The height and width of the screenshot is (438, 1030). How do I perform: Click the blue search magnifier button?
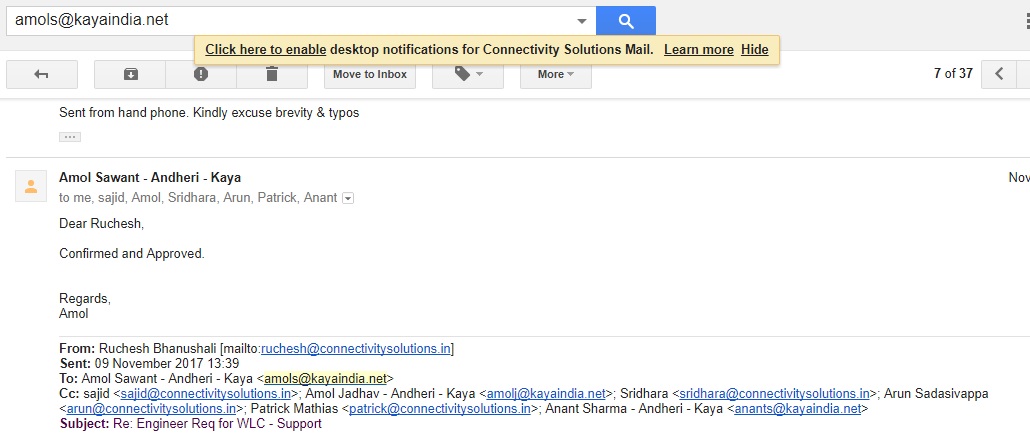pos(626,20)
